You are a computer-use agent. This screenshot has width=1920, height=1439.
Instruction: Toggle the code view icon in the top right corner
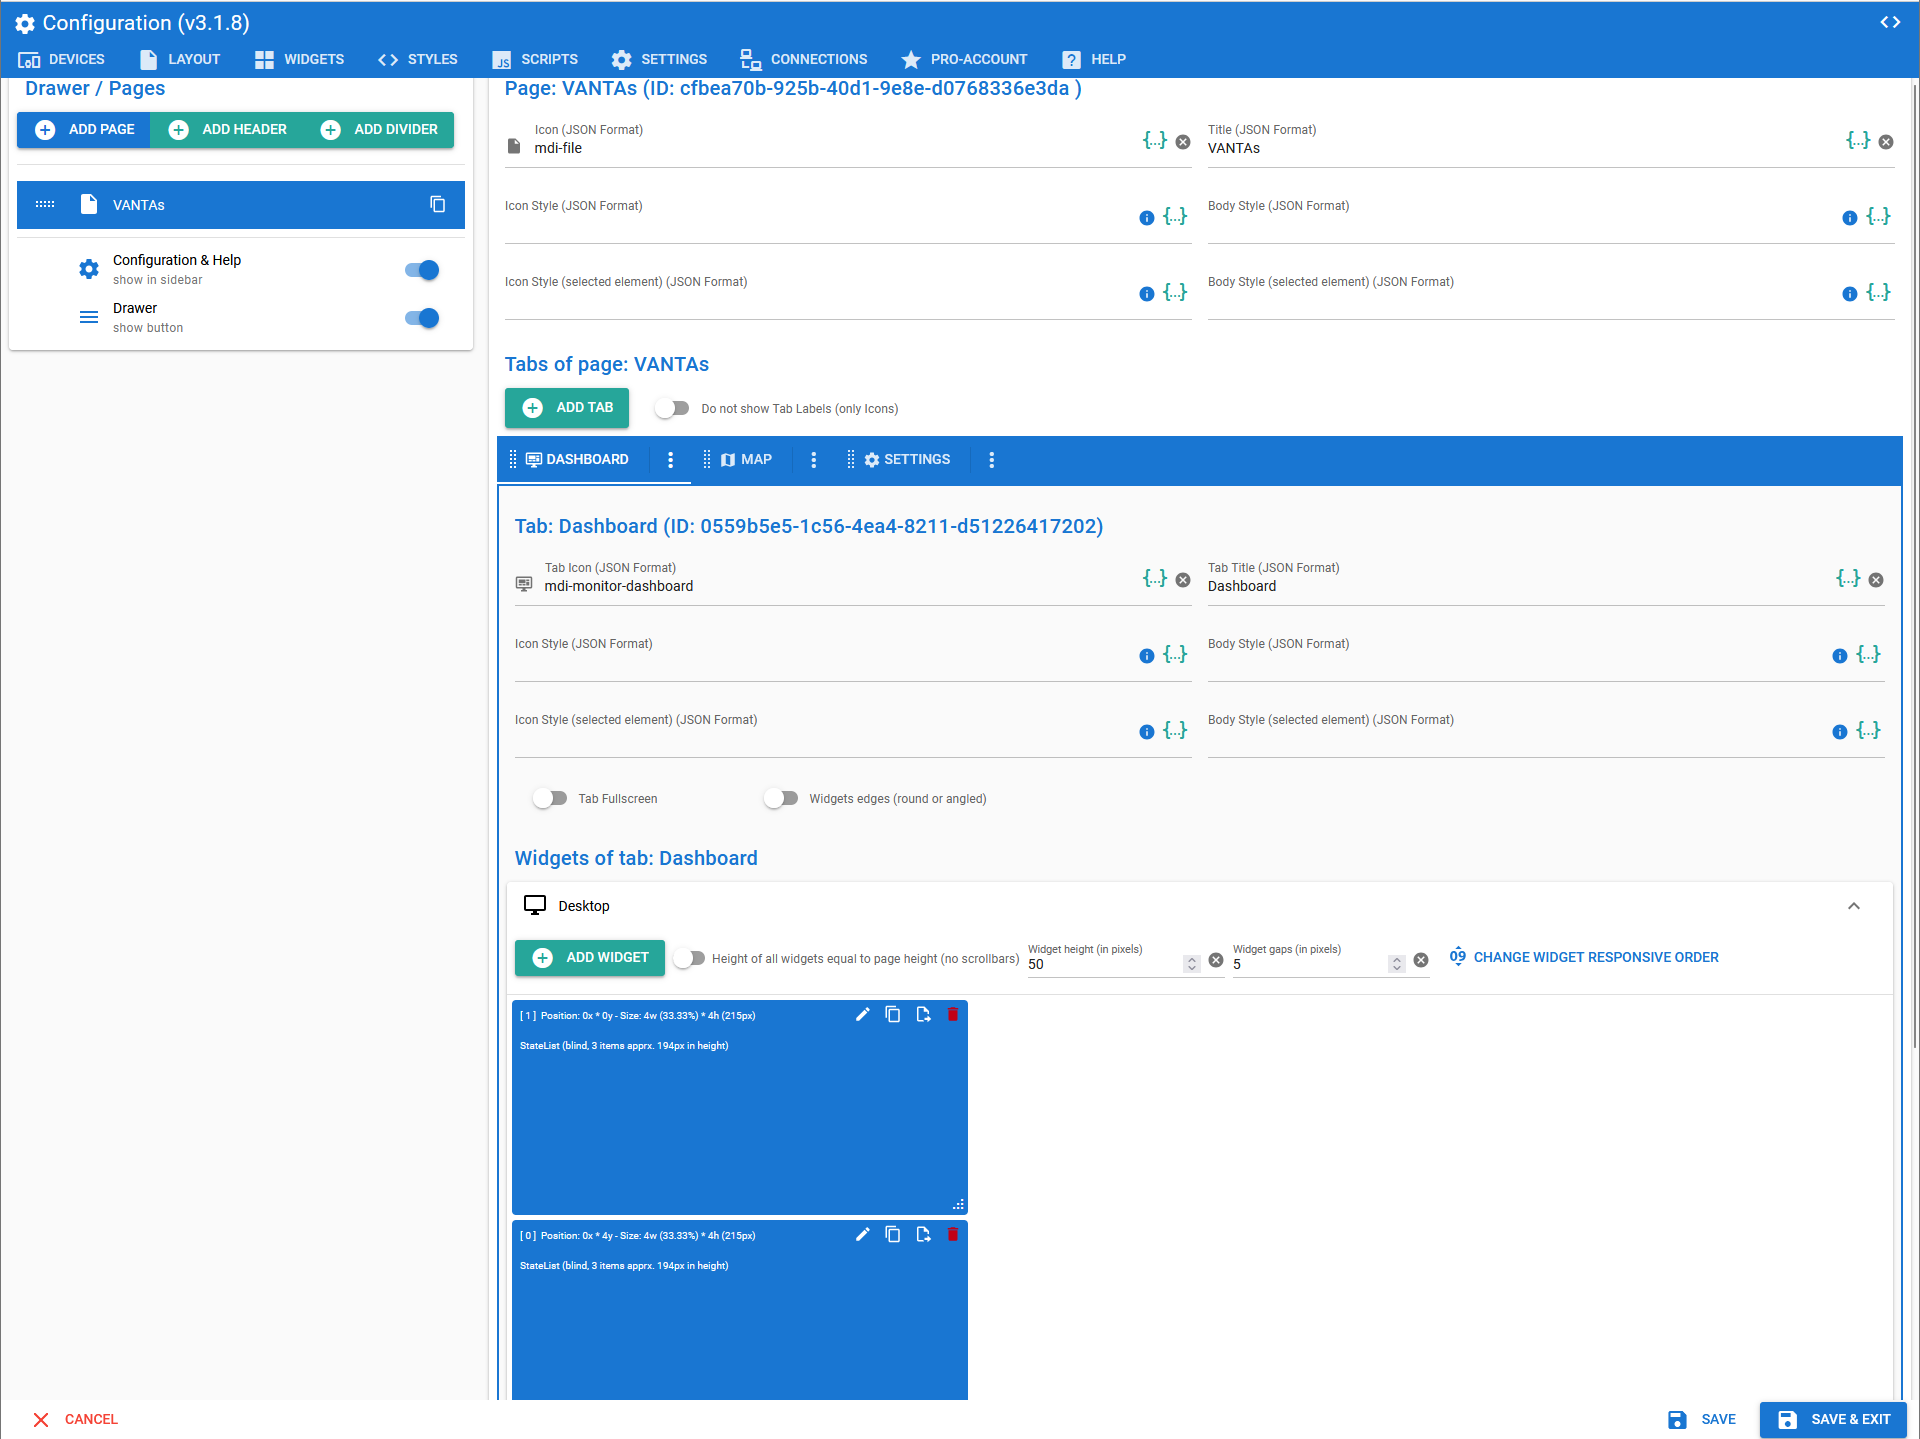coord(1889,22)
